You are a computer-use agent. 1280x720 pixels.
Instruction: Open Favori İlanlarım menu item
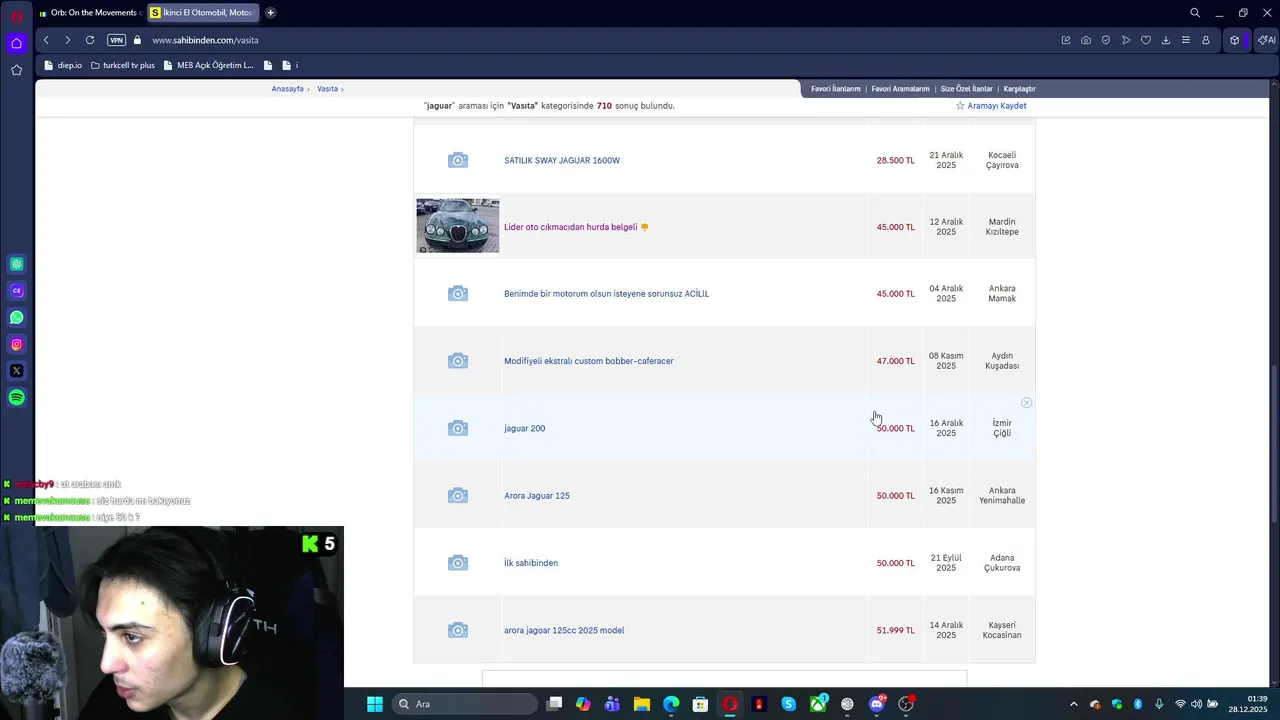(835, 89)
